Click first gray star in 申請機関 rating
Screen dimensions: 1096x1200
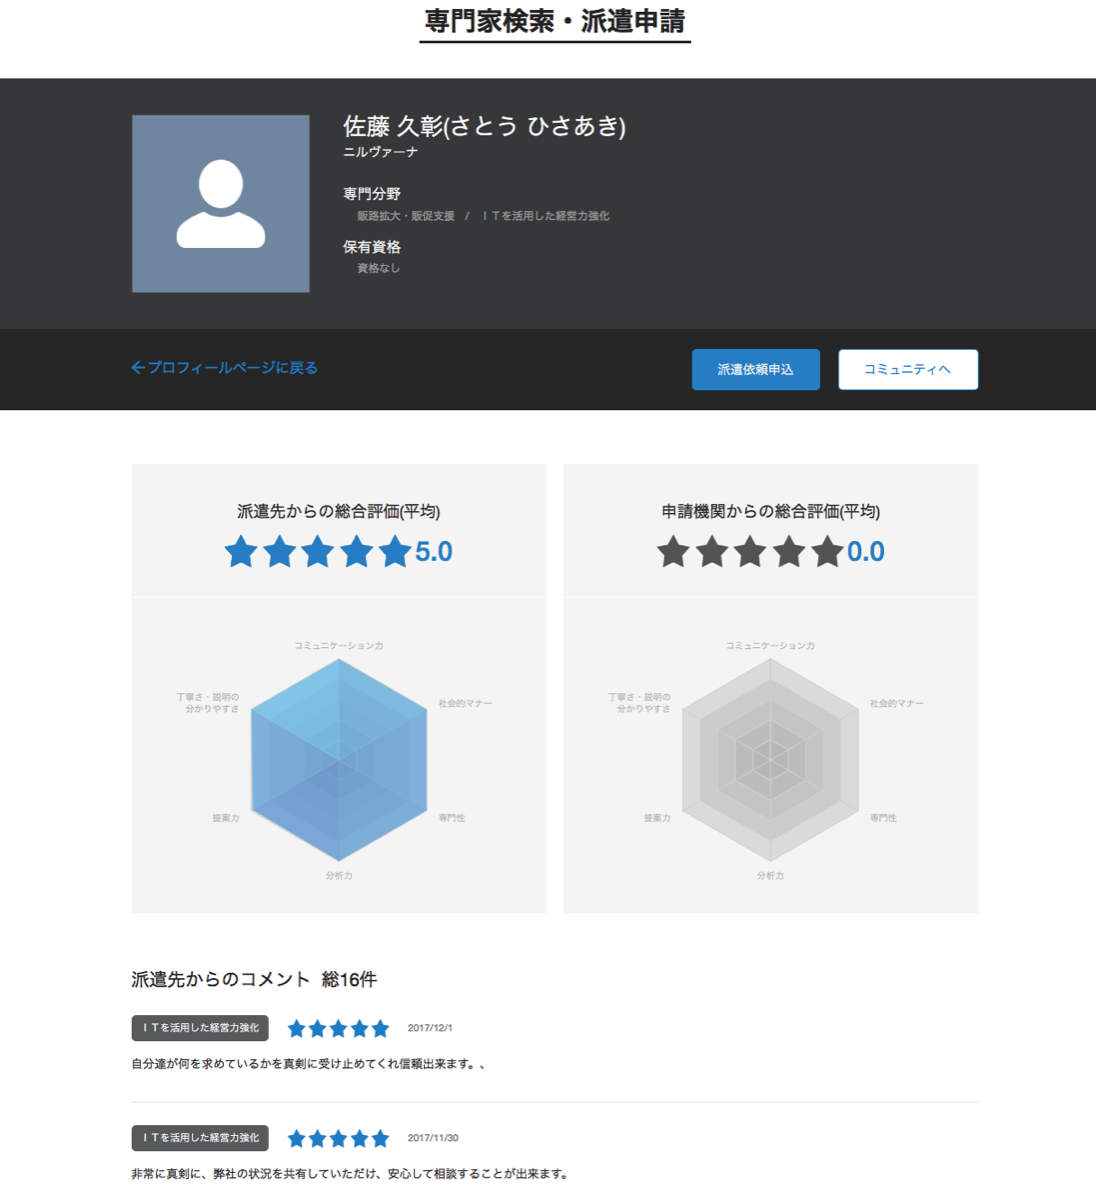[x=673, y=552]
